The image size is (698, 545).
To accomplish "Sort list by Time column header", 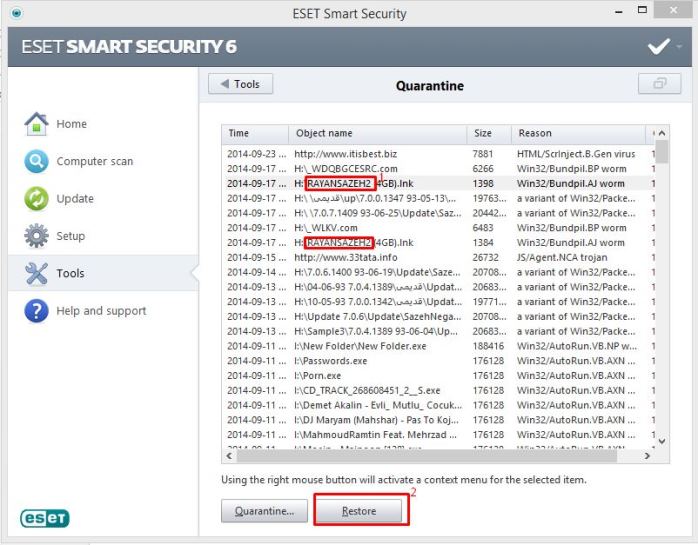I will [x=240, y=133].
